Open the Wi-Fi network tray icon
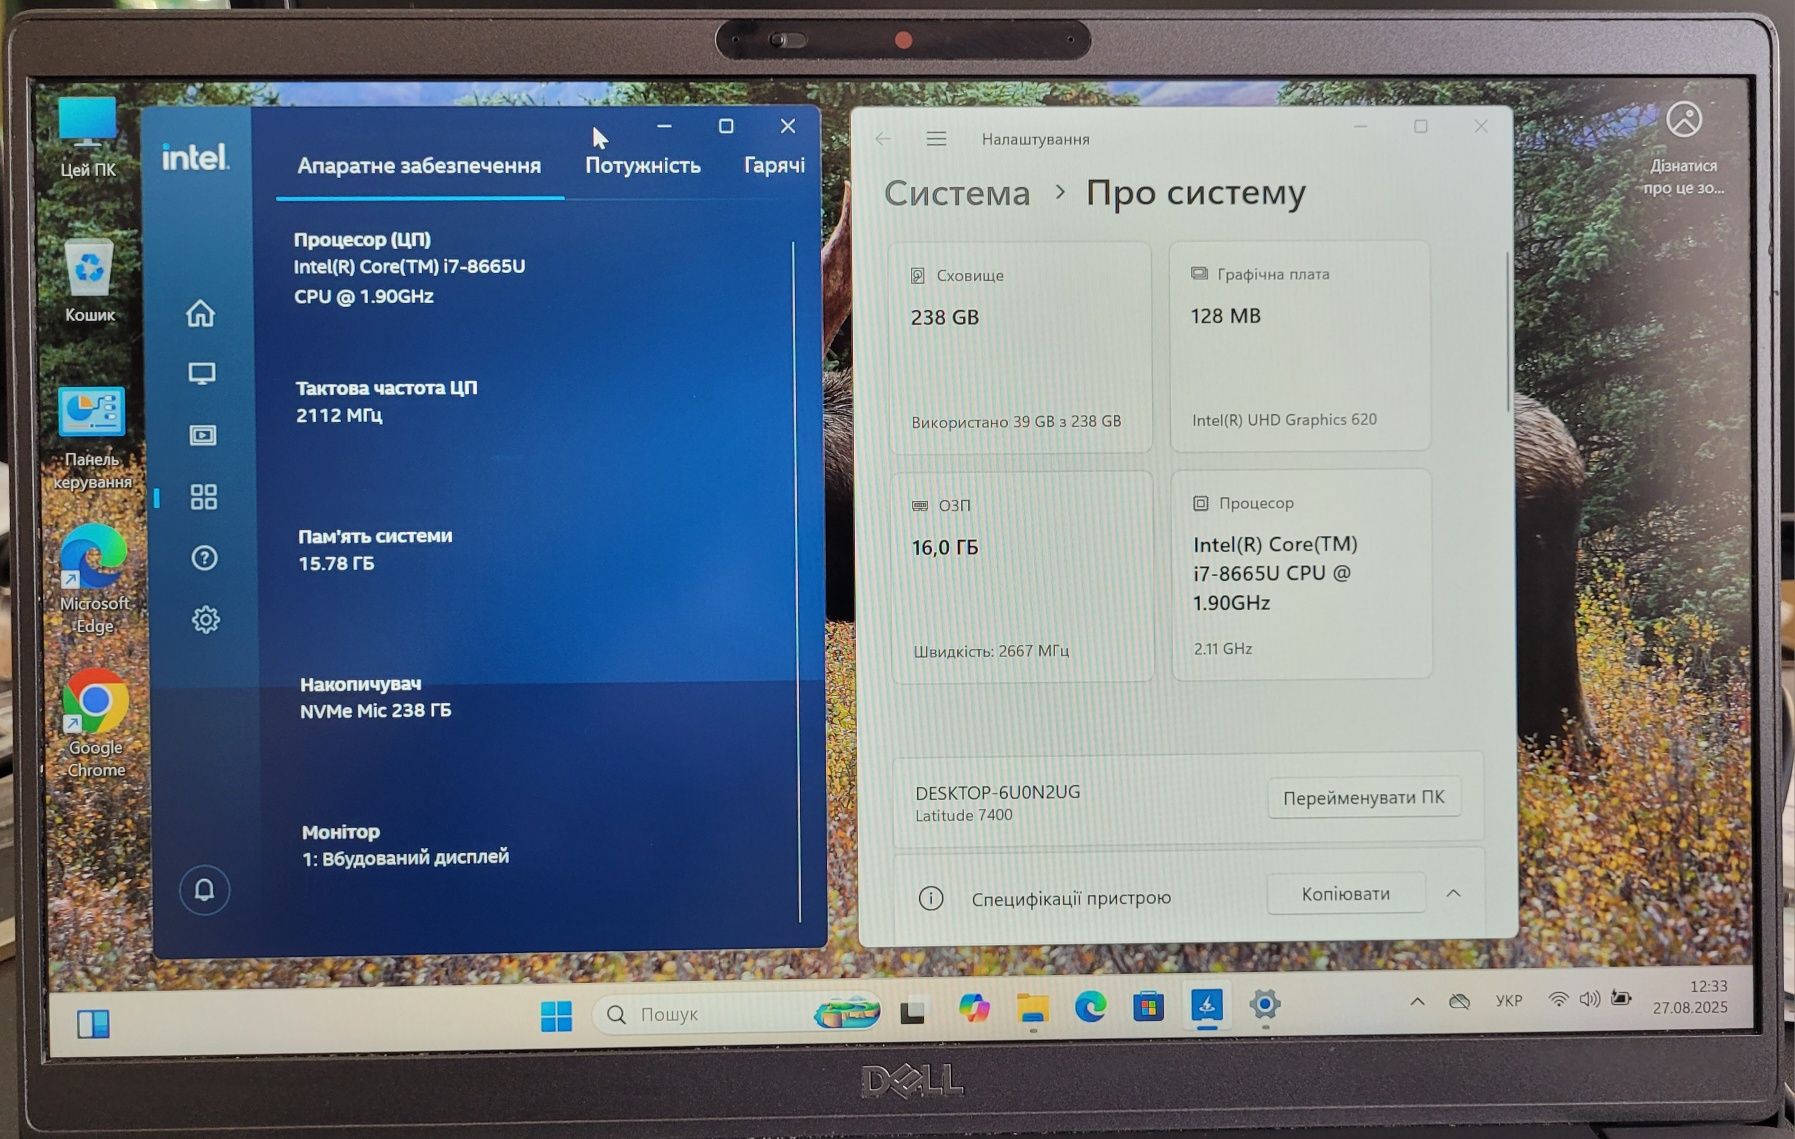The height and width of the screenshot is (1139, 1795). pos(1558,999)
